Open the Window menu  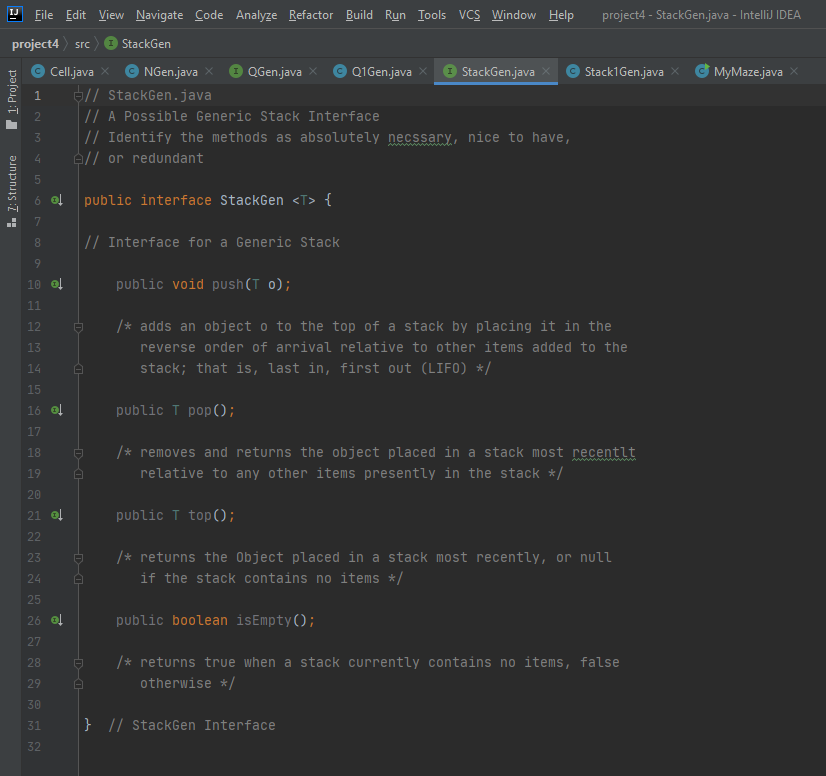coord(514,15)
